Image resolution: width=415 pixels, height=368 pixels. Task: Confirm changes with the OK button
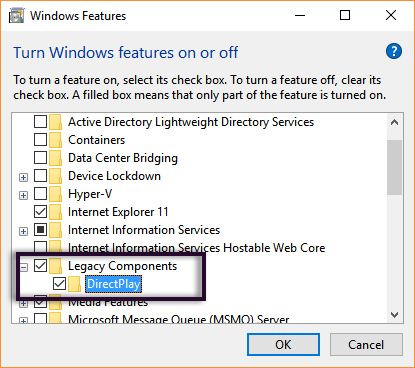pos(283,344)
